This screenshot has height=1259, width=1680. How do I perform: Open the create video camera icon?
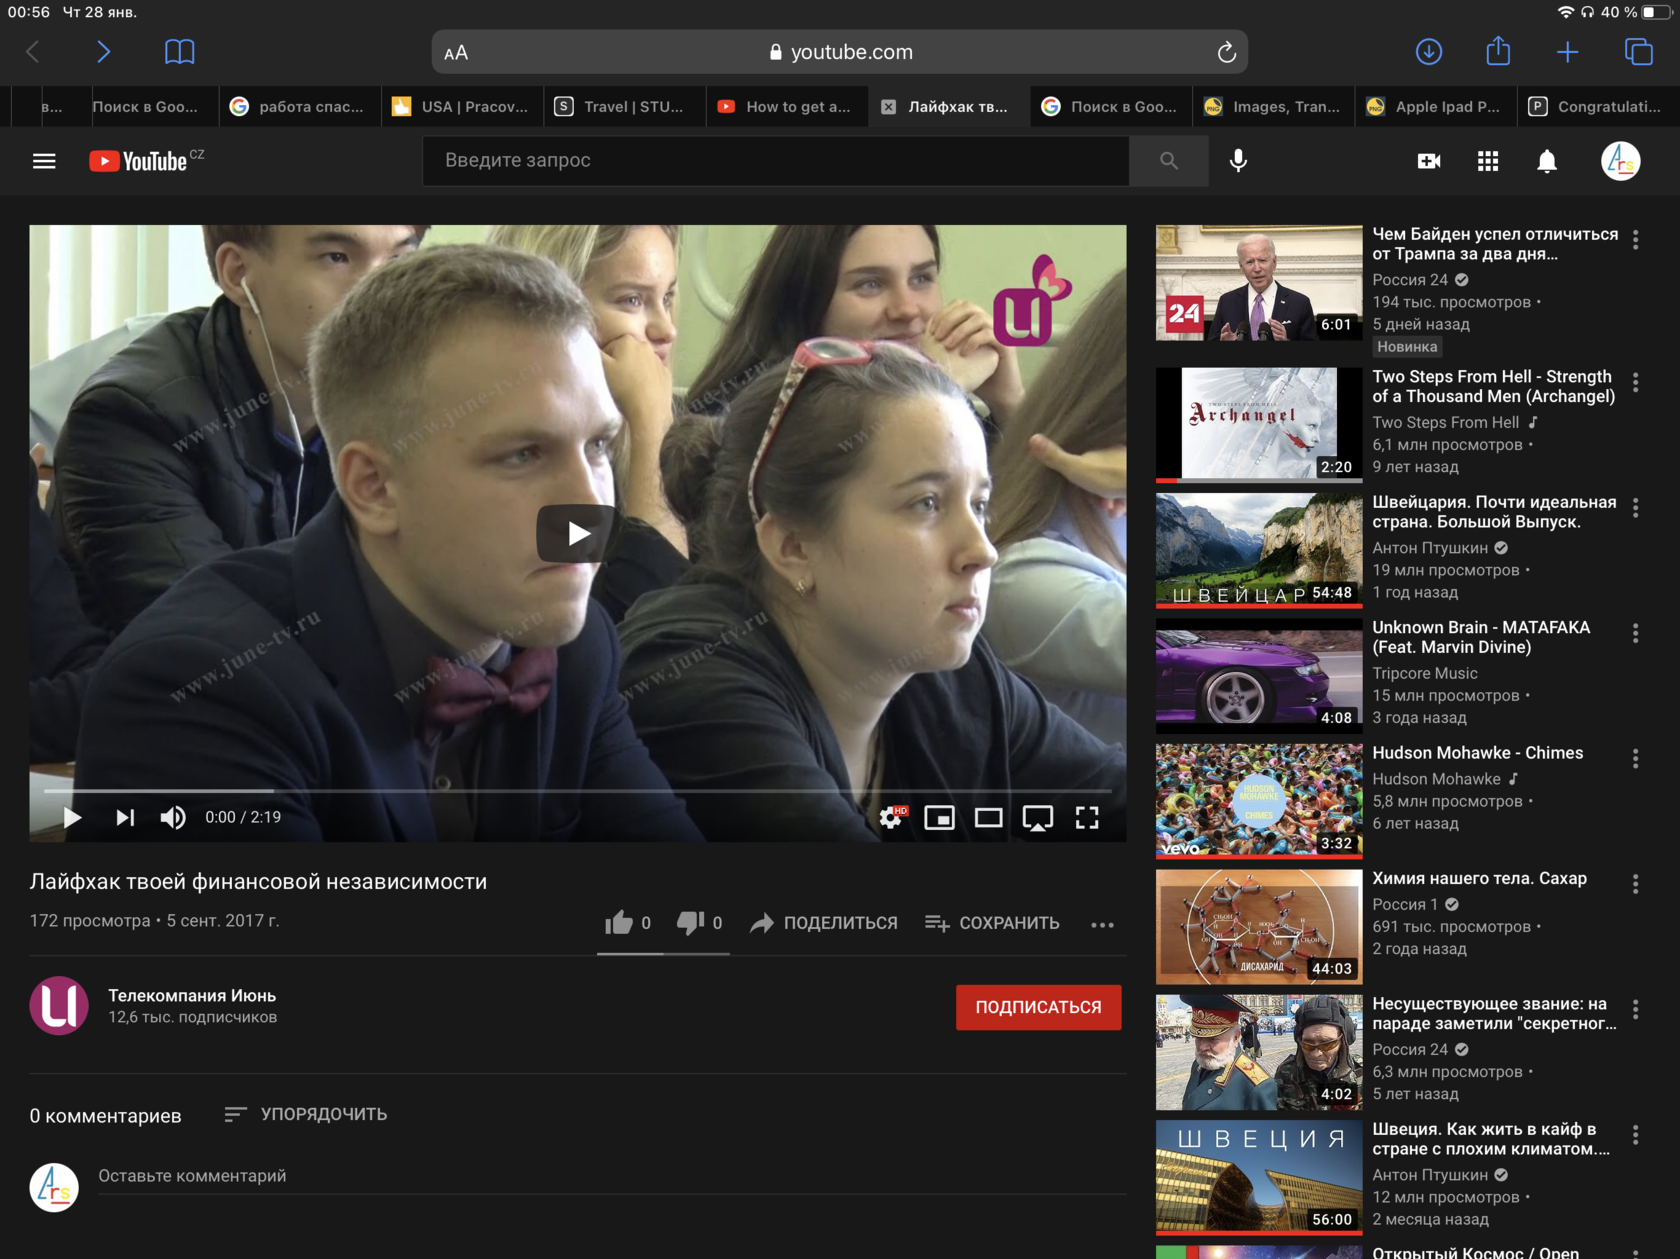tap(1429, 161)
